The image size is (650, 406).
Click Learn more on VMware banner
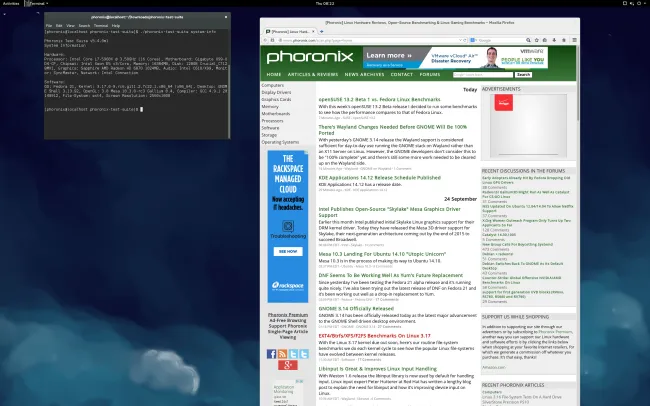389,55
